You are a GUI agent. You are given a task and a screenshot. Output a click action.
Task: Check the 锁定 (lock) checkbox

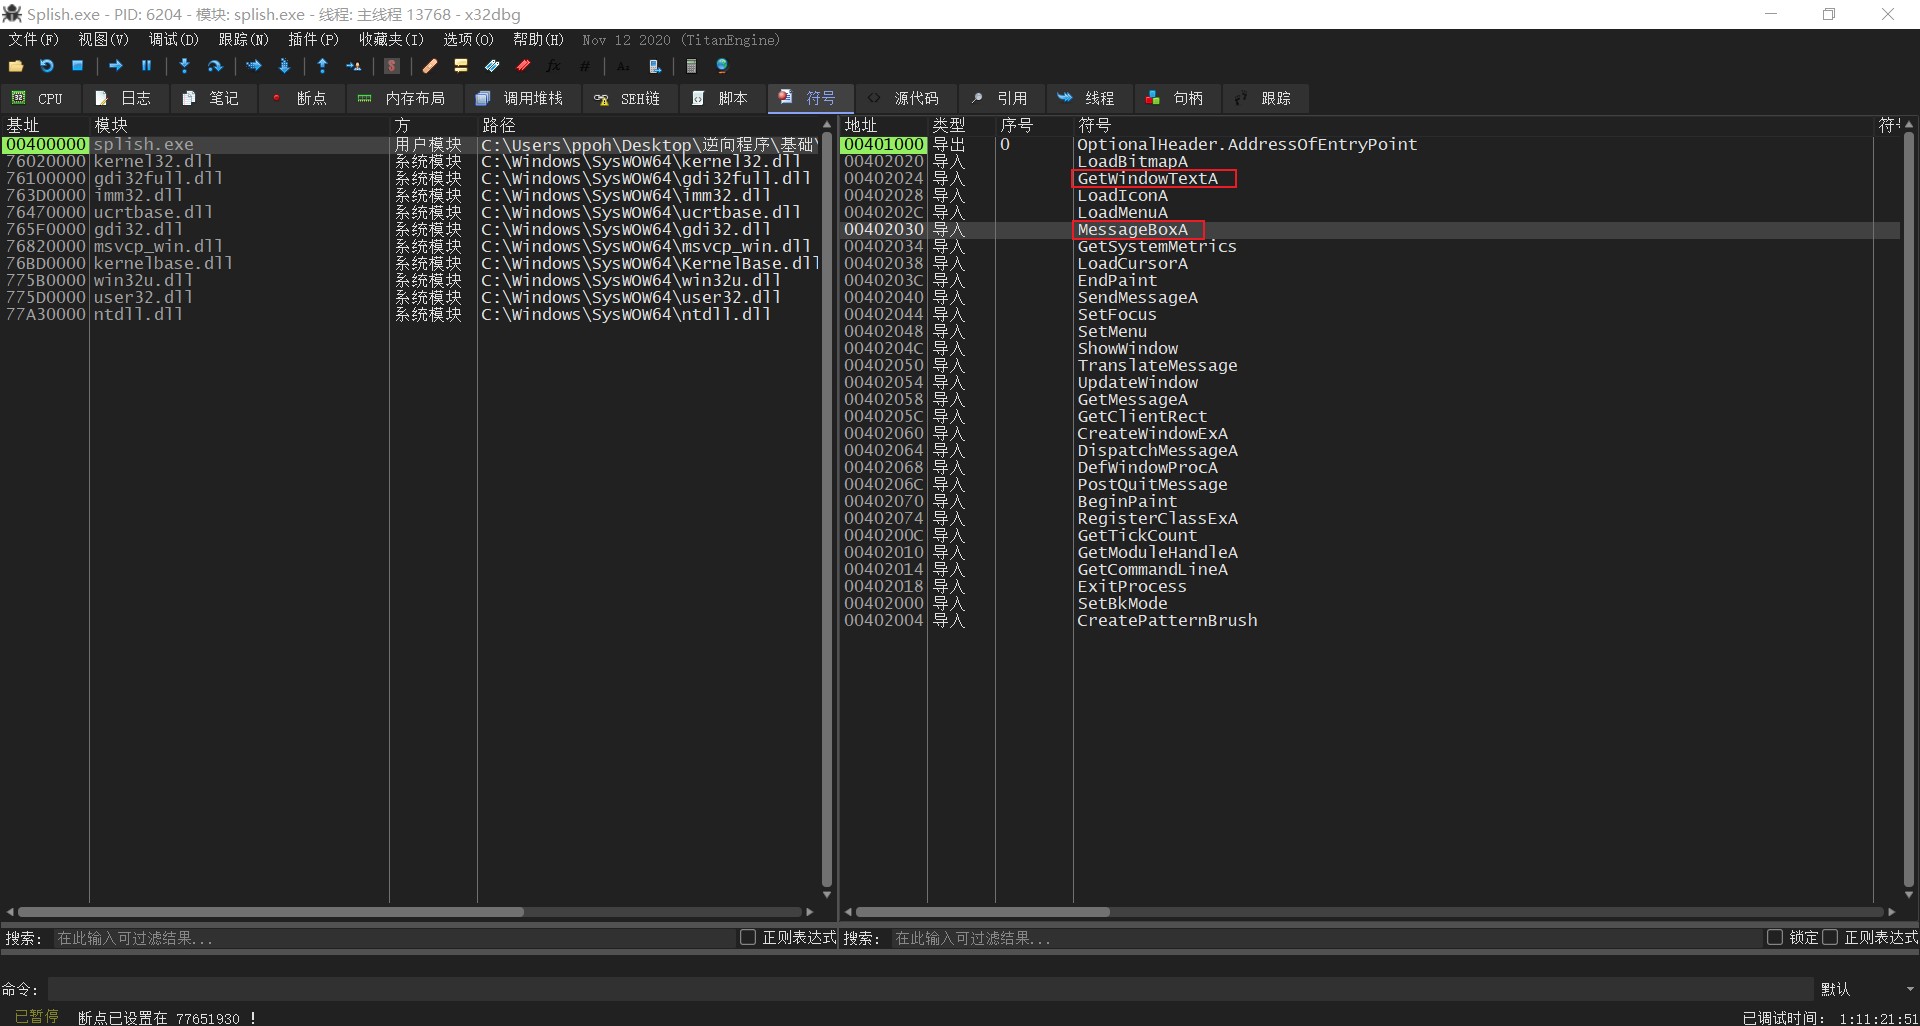tap(1775, 937)
